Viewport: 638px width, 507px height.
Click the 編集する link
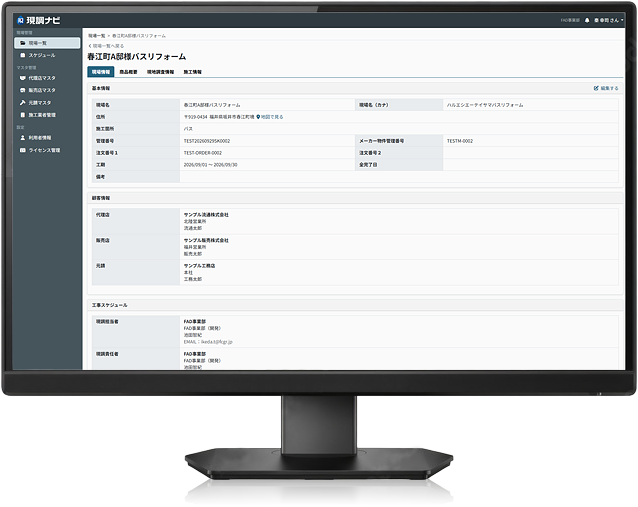pos(606,88)
